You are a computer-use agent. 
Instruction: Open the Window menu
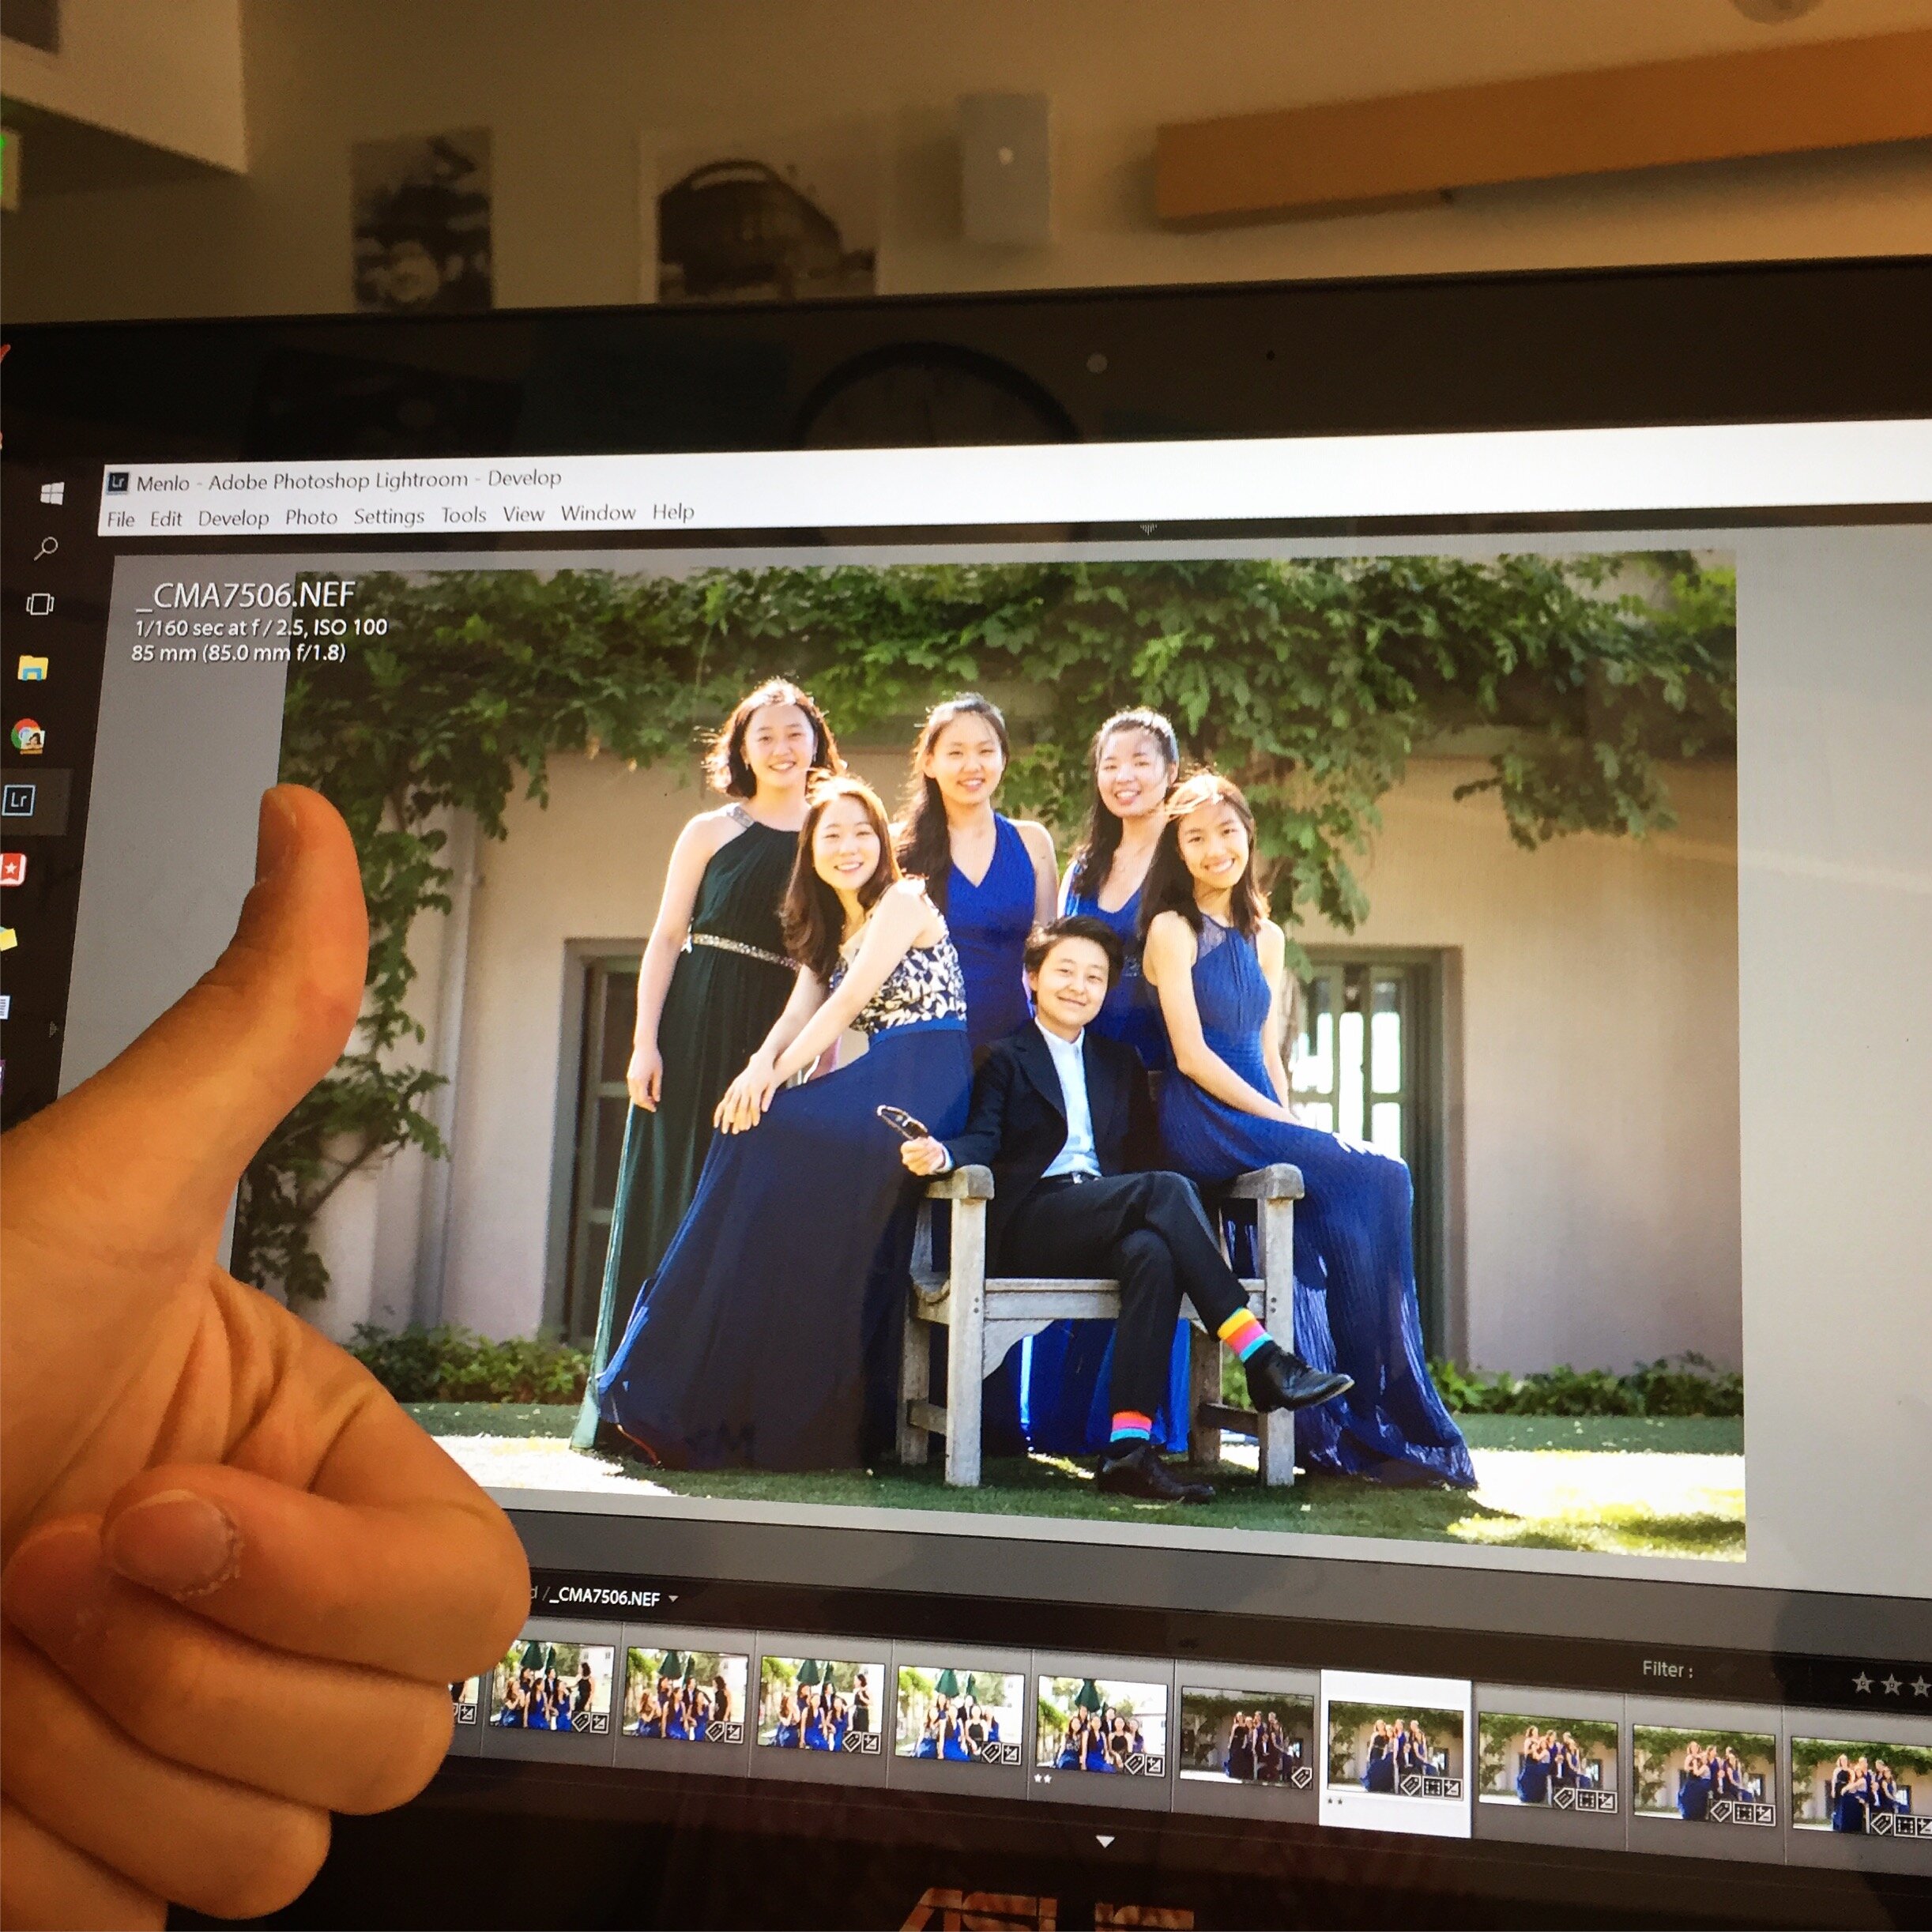(598, 513)
